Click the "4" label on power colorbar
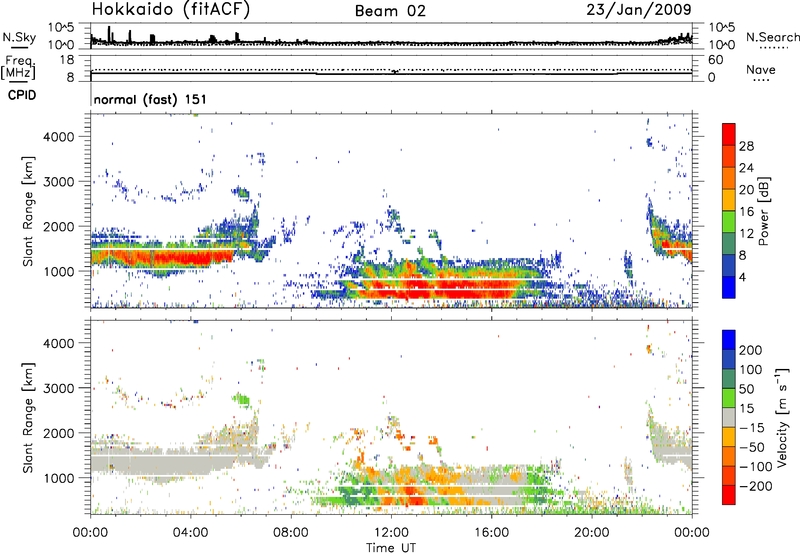 click(x=743, y=277)
